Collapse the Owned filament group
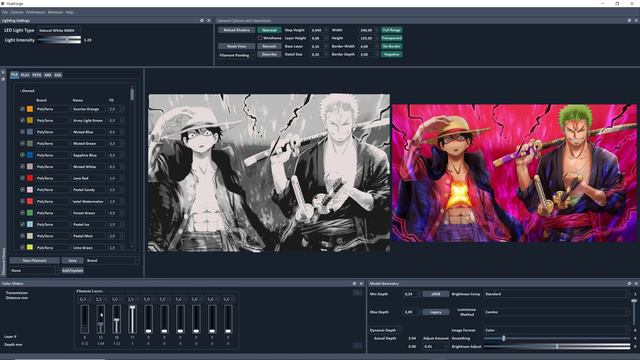The height and width of the screenshot is (360, 640). [27, 91]
